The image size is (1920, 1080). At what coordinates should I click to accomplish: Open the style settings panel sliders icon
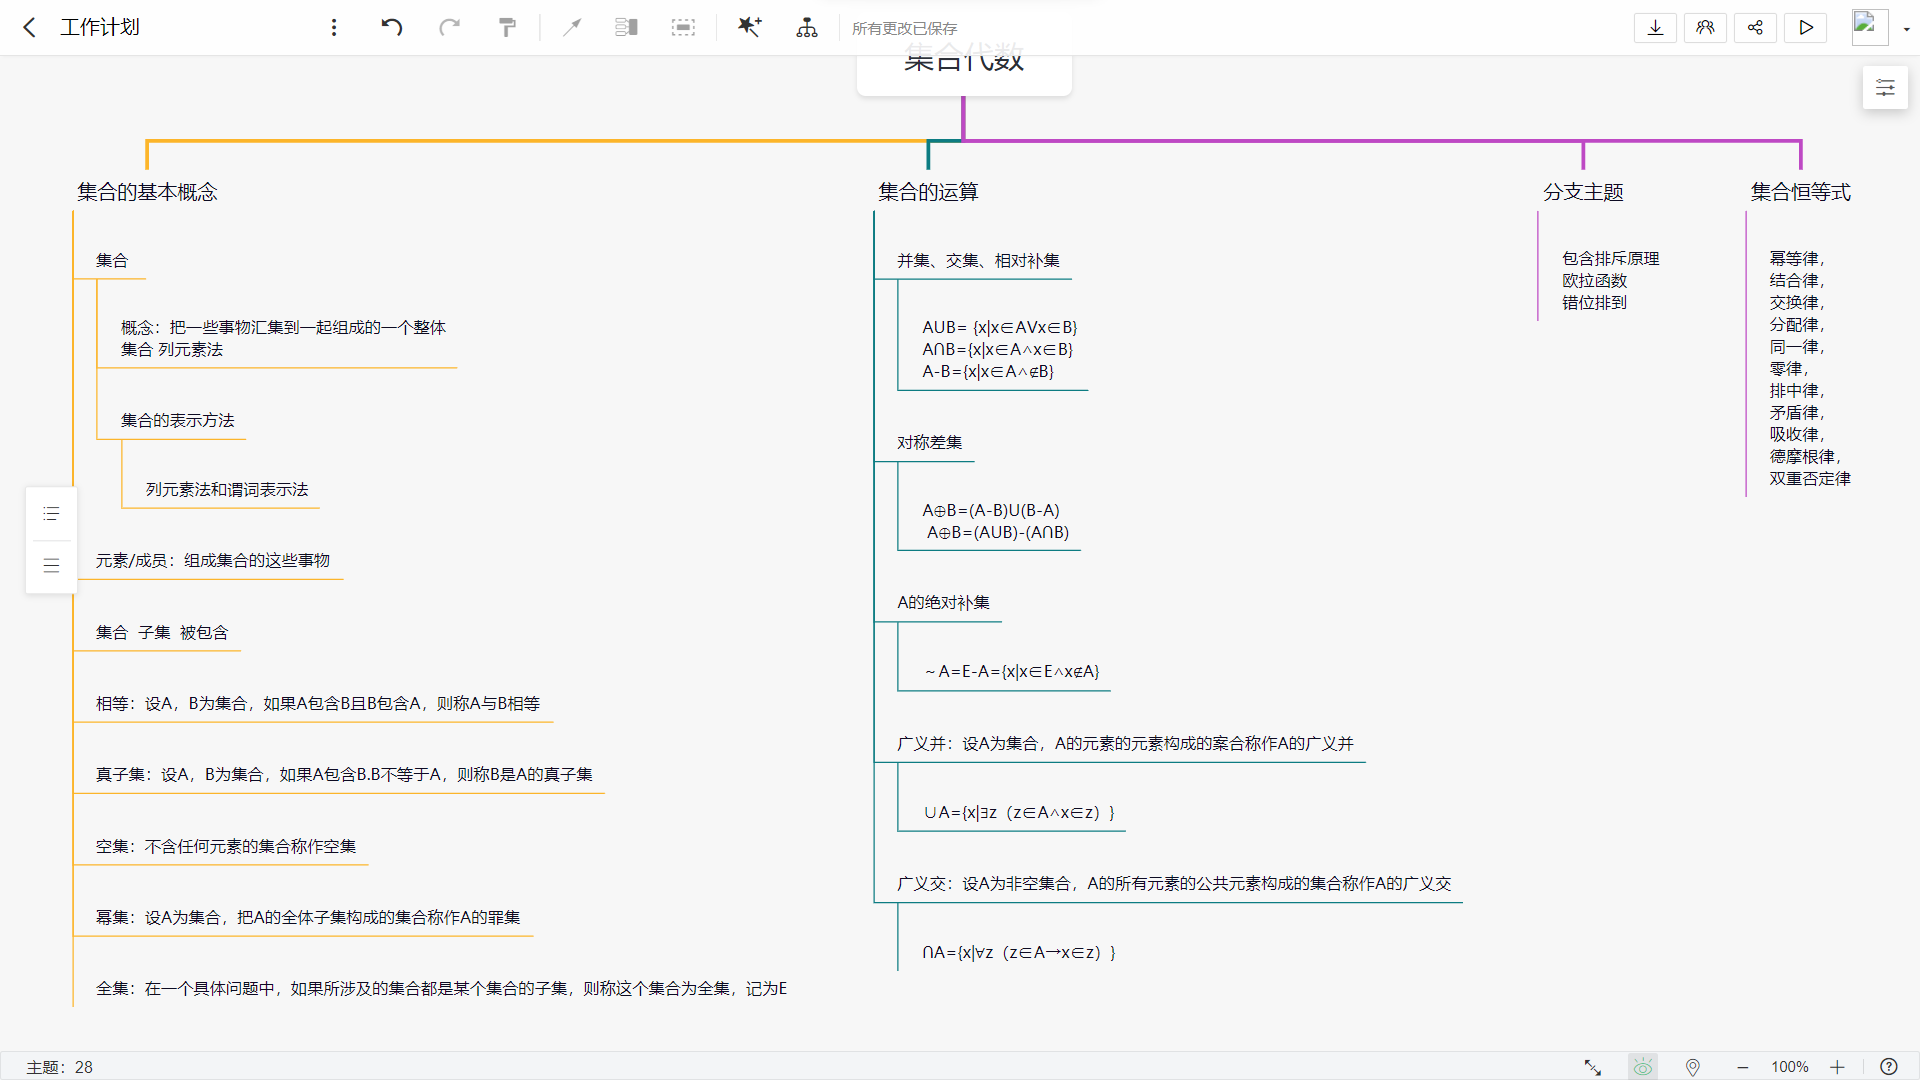pos(1885,88)
